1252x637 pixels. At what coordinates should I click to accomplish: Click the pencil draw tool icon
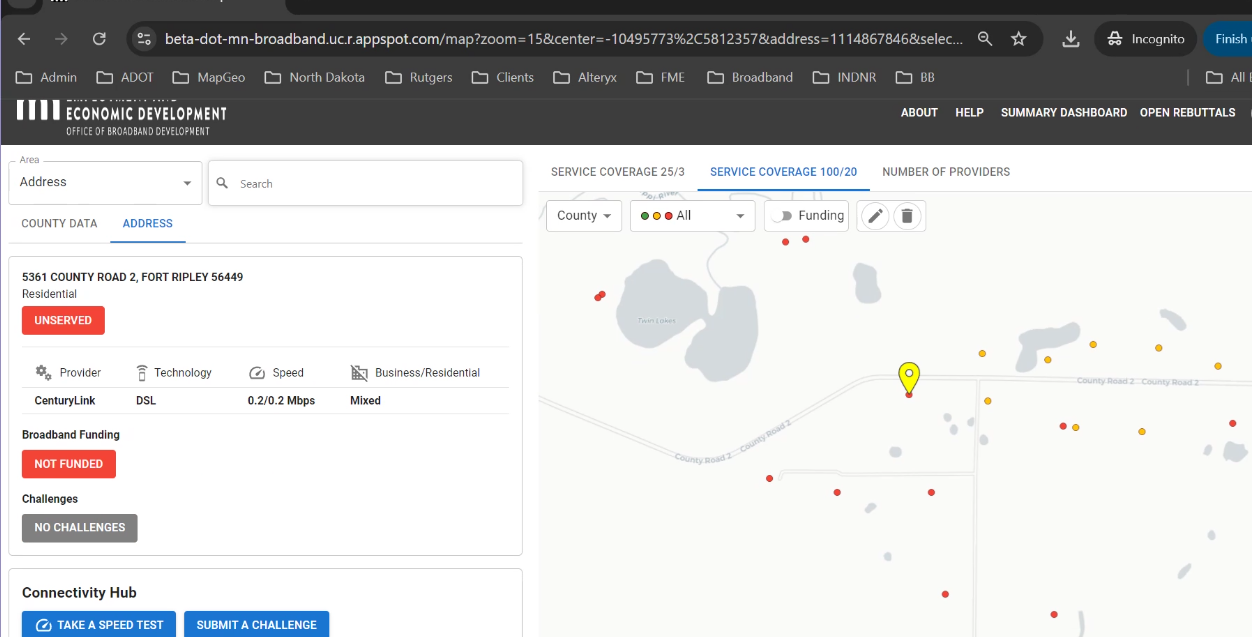[875, 216]
